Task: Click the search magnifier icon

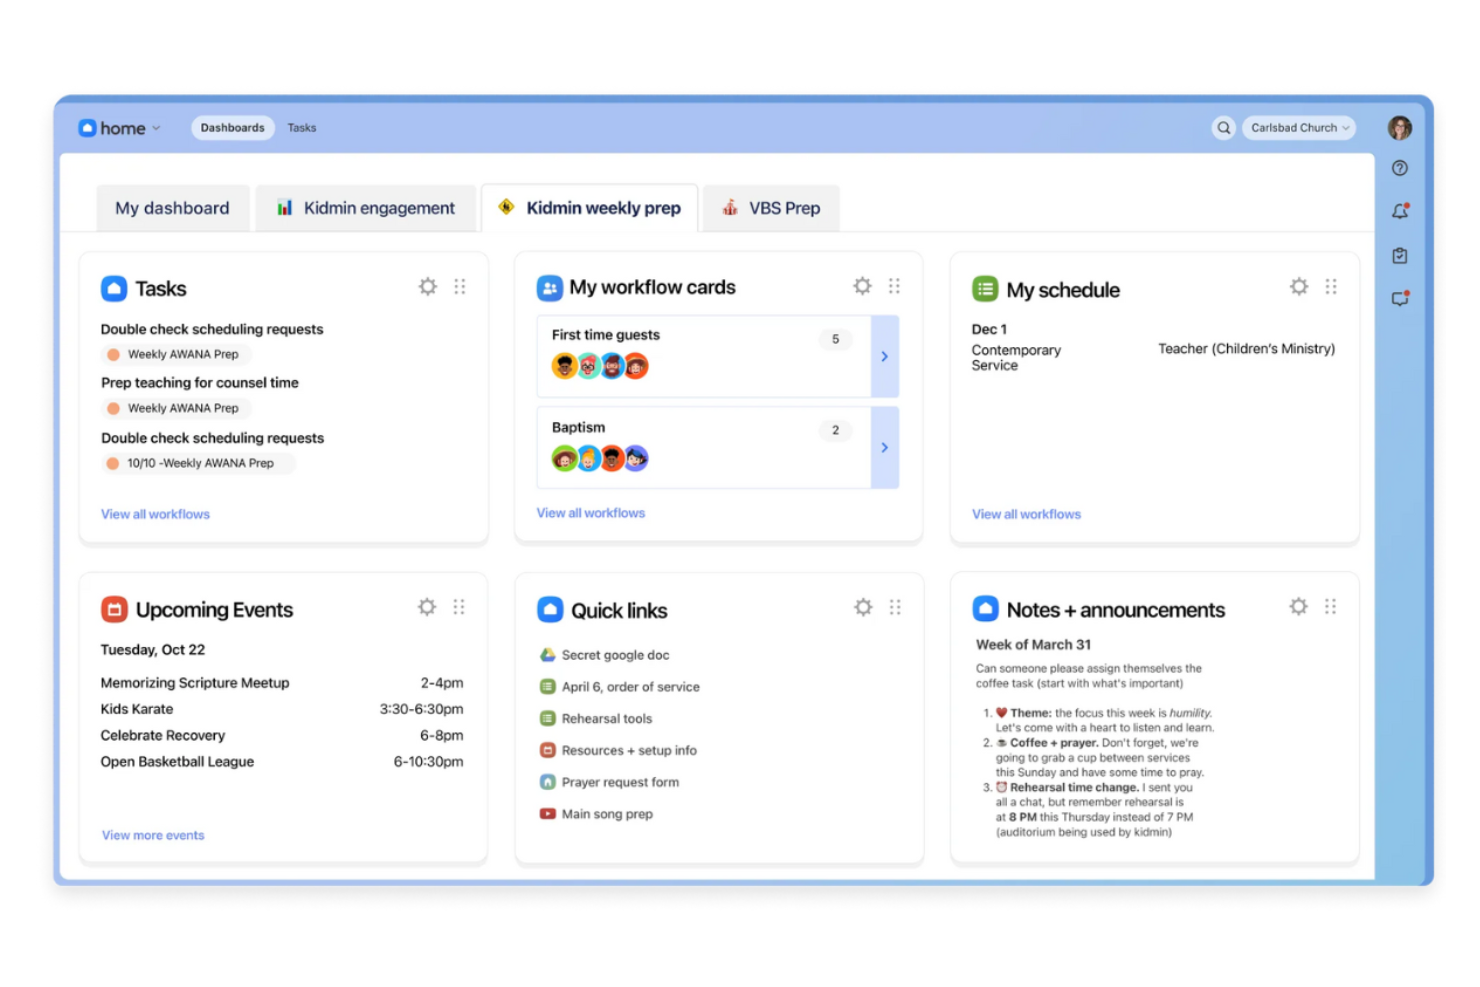Action: 1224,127
